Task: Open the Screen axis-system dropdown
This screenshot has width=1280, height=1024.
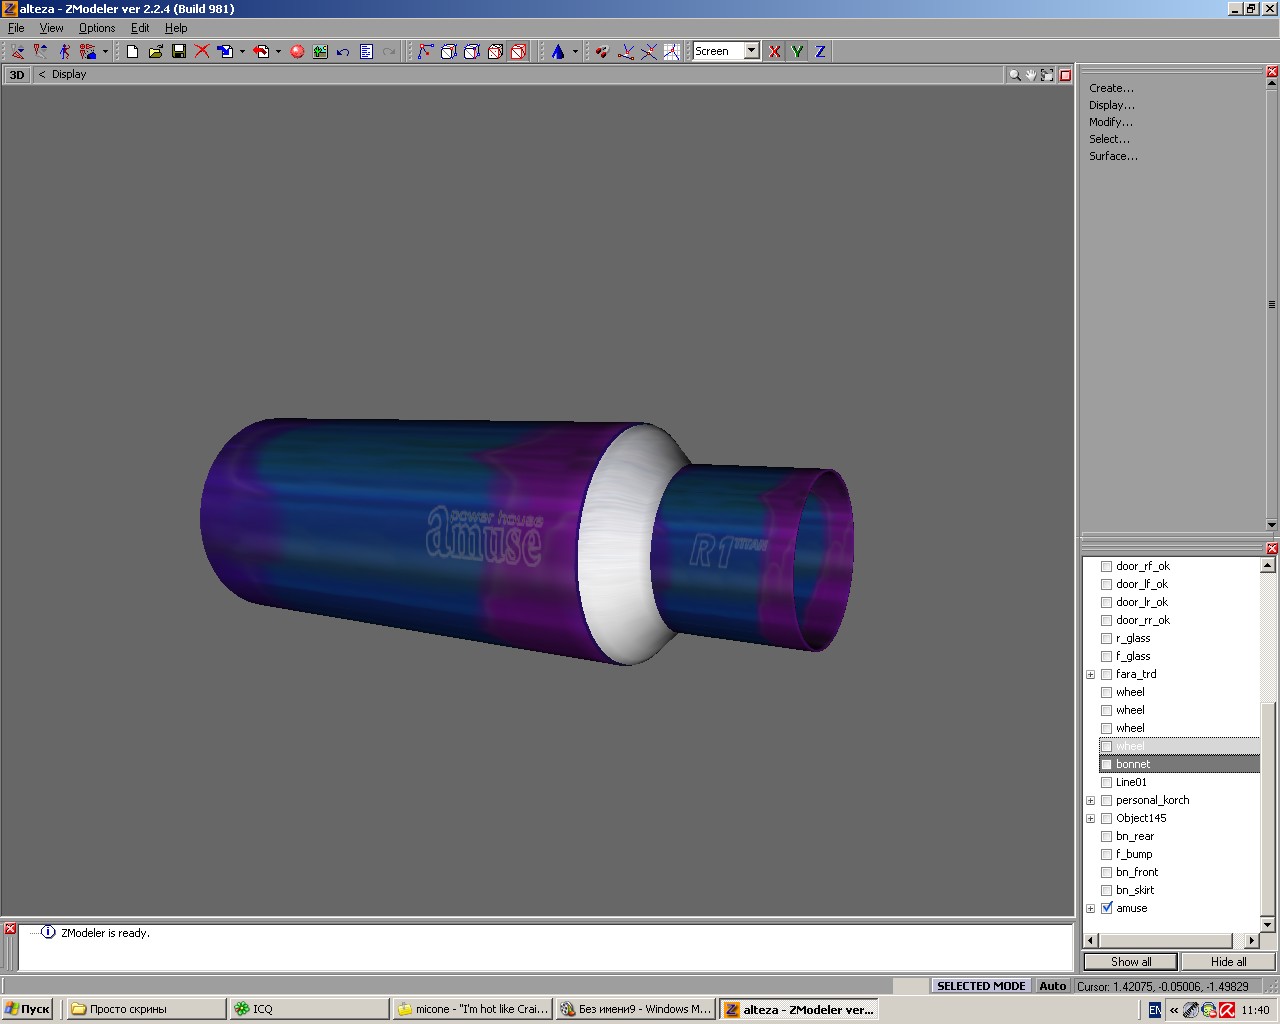Action: [751, 51]
